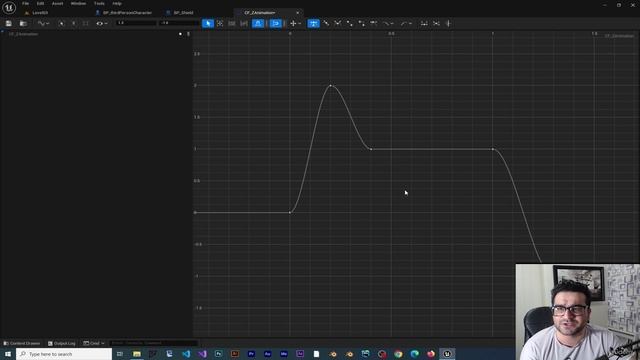Open the Output Log

coord(62,343)
